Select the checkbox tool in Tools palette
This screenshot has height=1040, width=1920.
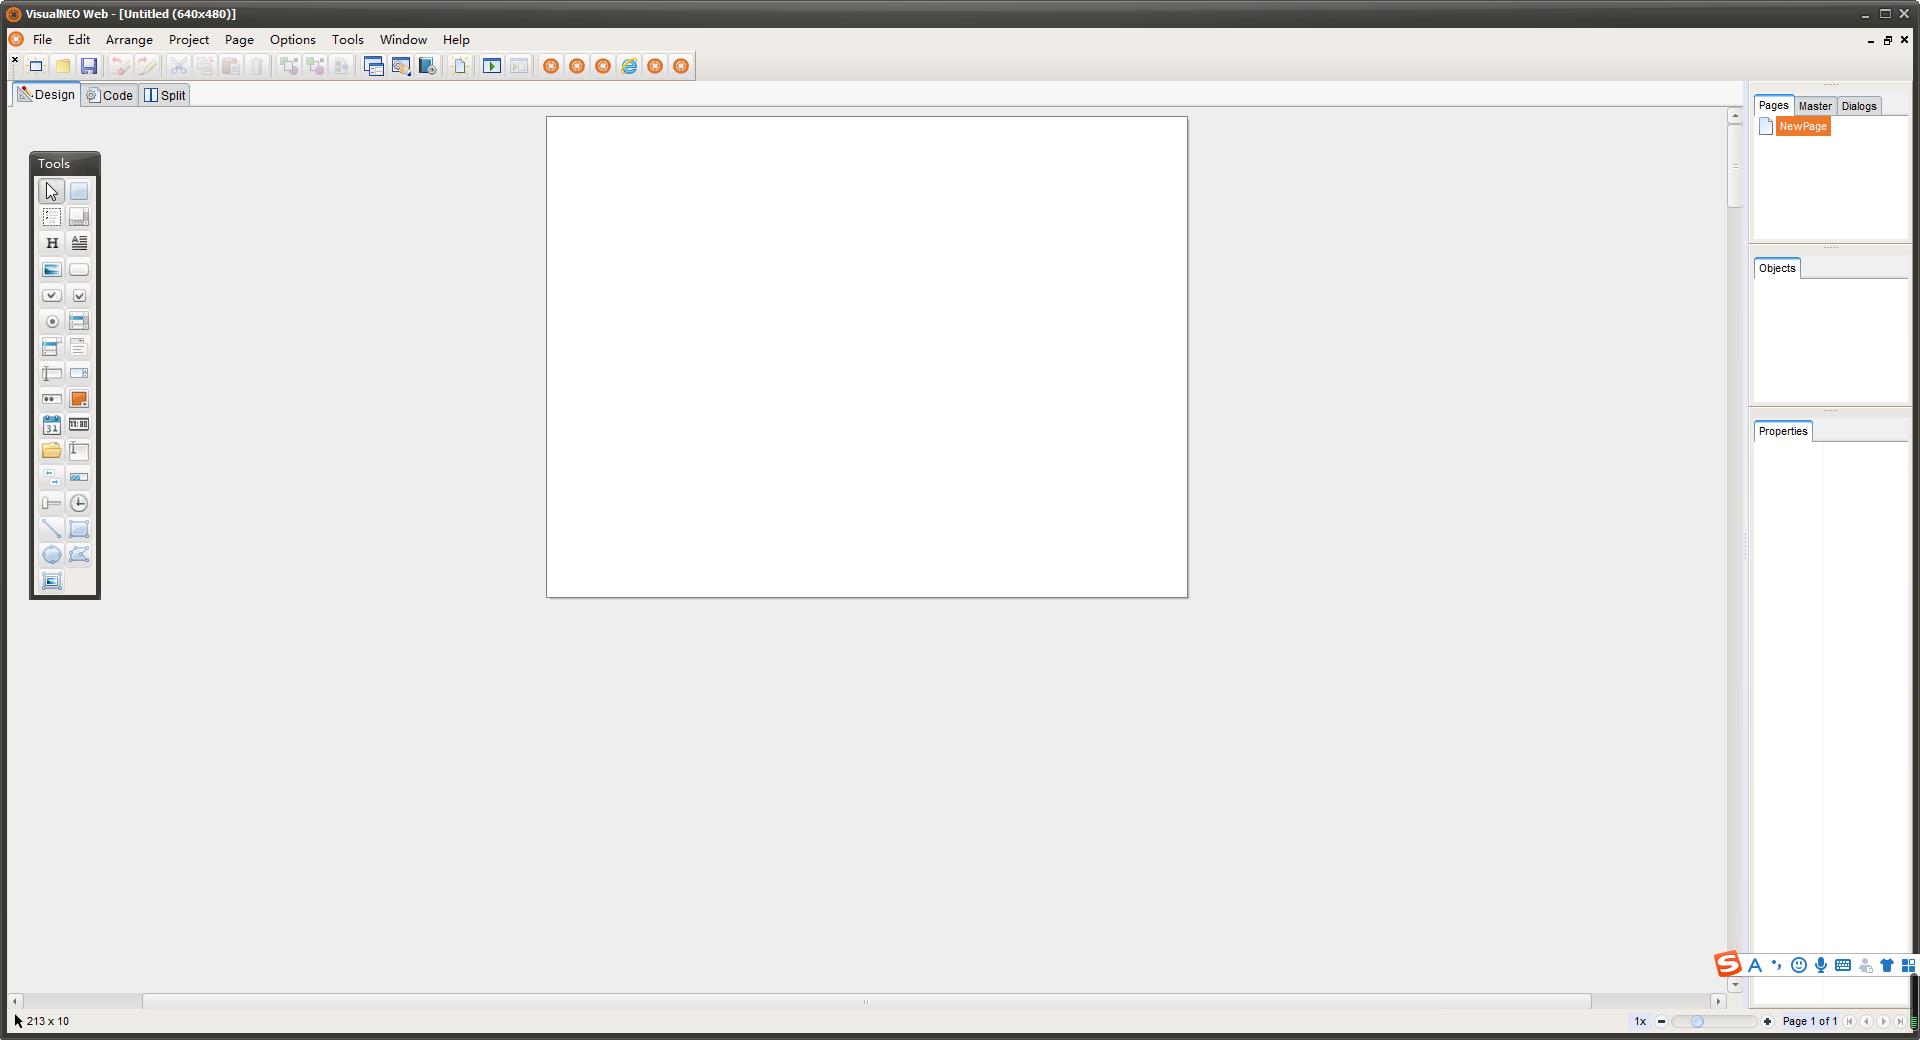tap(79, 295)
